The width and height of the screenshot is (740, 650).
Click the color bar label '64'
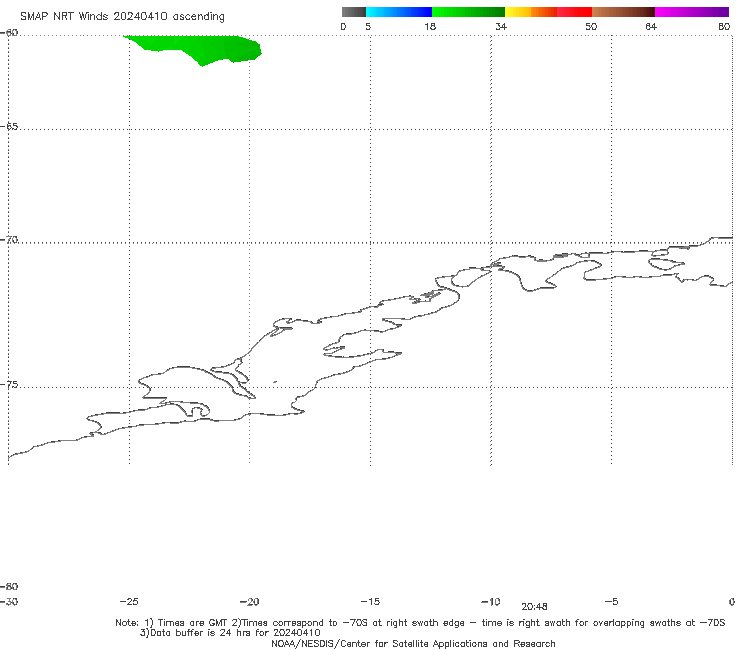pyautogui.click(x=651, y=26)
